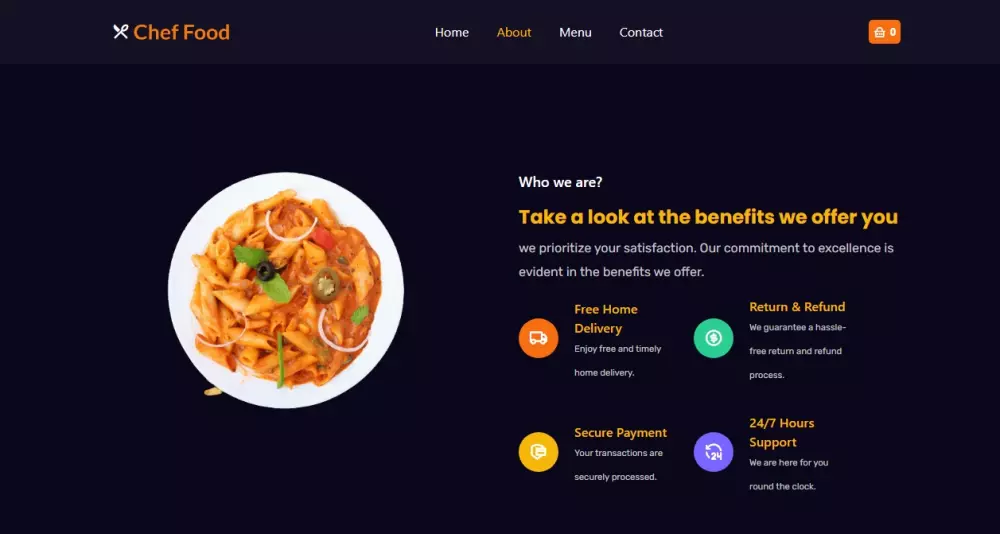Viewport: 1000px width, 534px height.
Task: Go to the Home nav item
Action: point(452,33)
